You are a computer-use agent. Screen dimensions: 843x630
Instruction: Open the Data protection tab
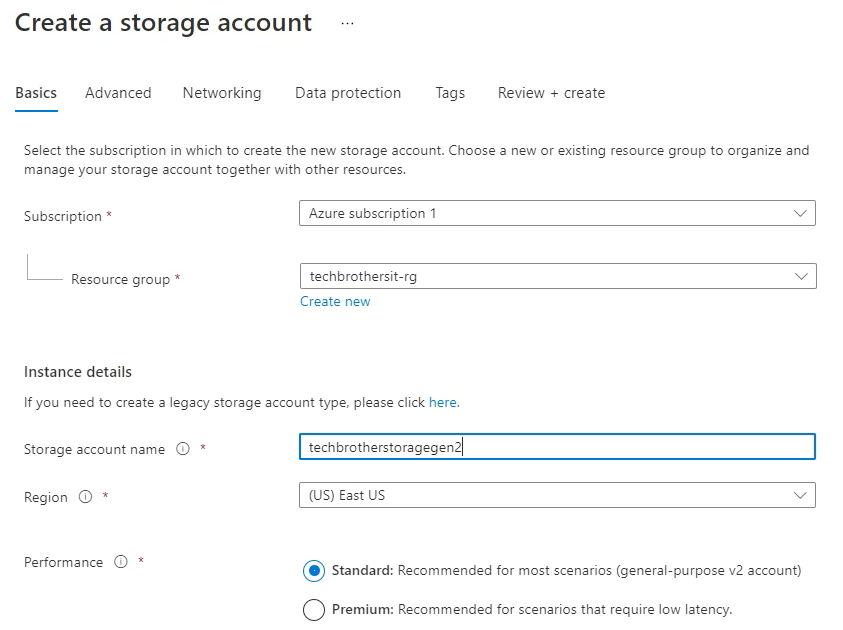(347, 92)
